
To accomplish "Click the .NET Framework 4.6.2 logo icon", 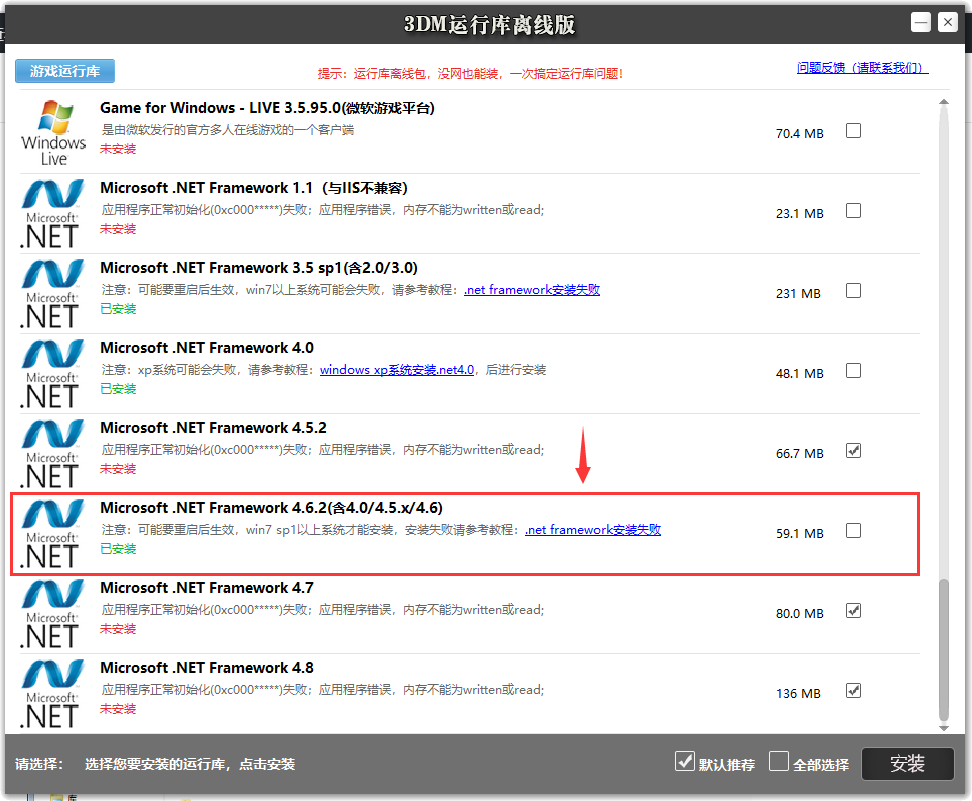I will coord(53,534).
